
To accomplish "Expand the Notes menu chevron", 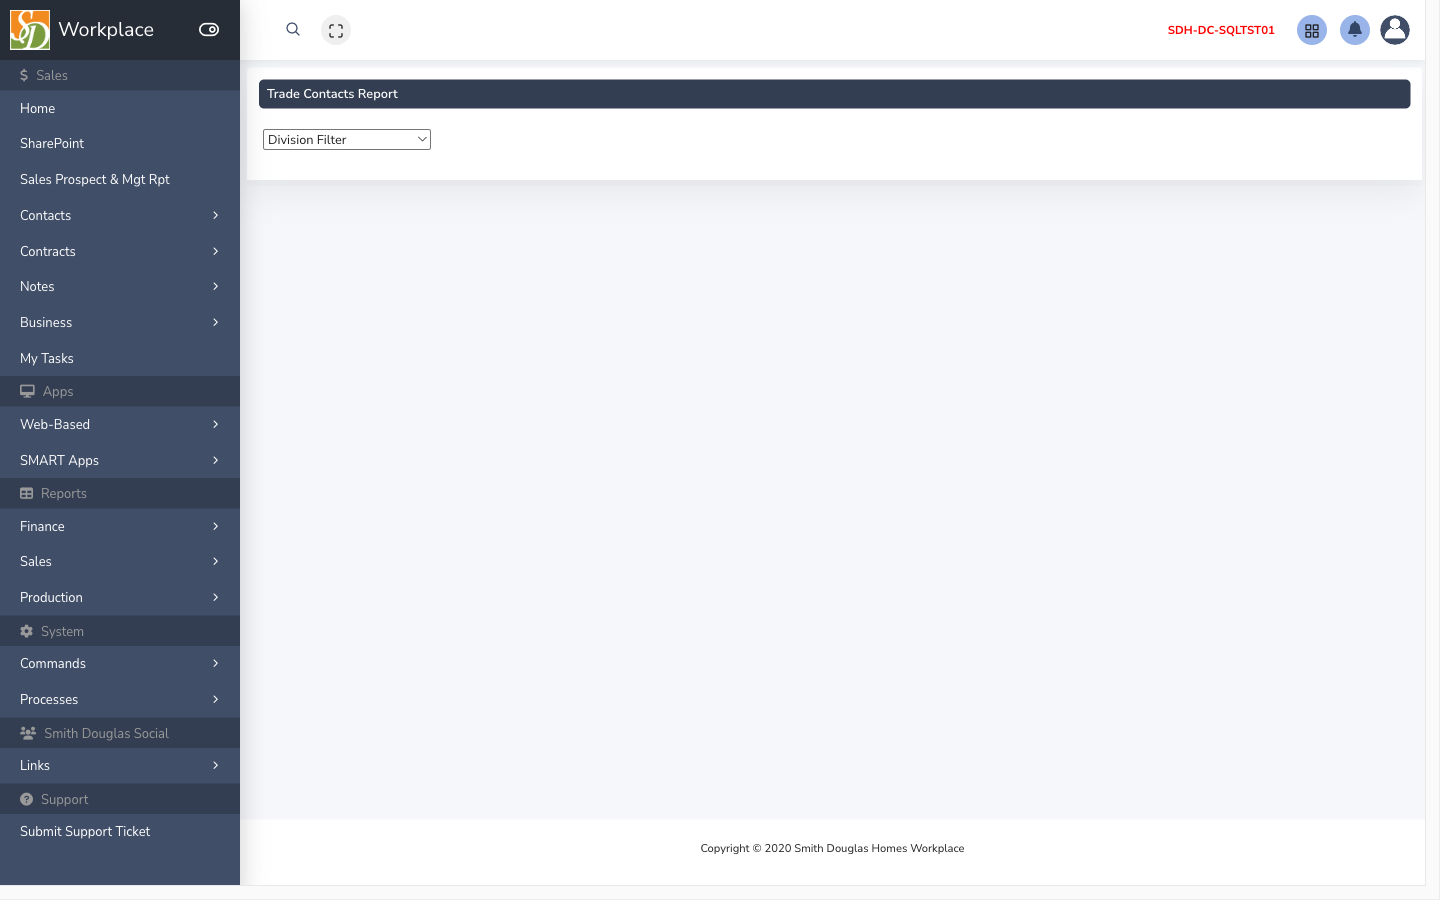I will pyautogui.click(x=215, y=287).
